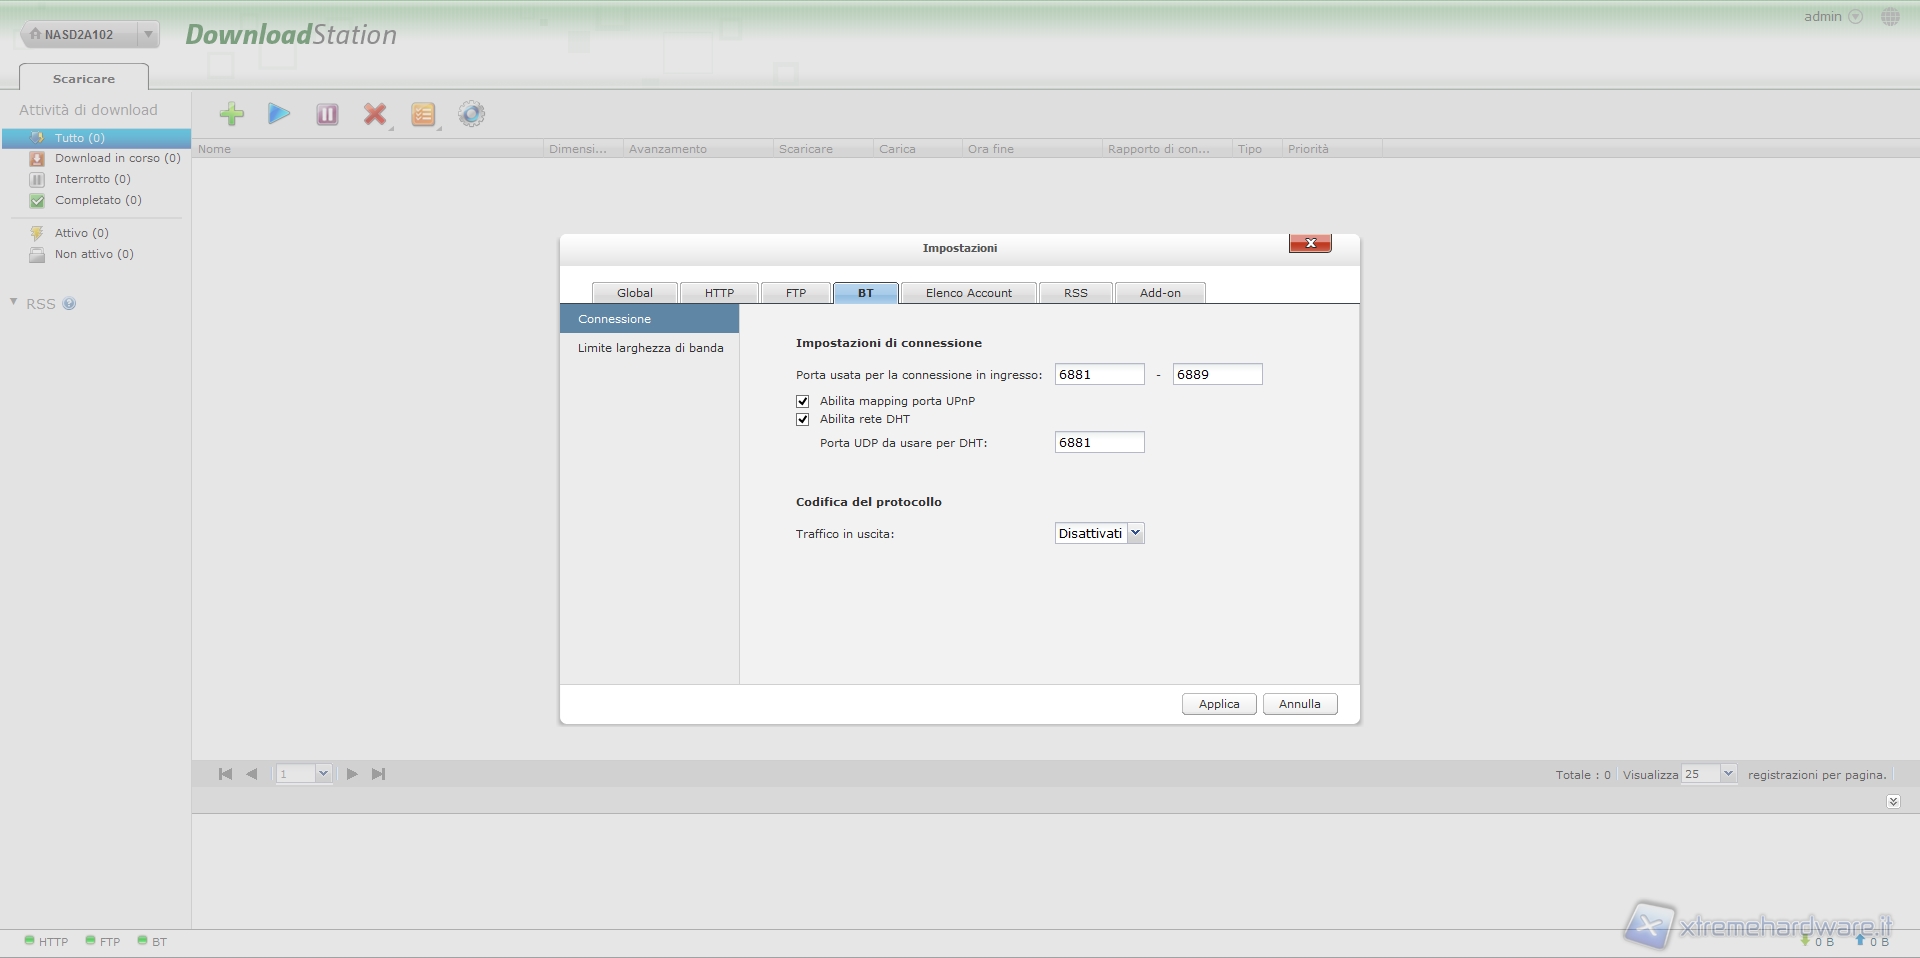The width and height of the screenshot is (1920, 958).
Task: Click the Applica button
Action: (1218, 704)
